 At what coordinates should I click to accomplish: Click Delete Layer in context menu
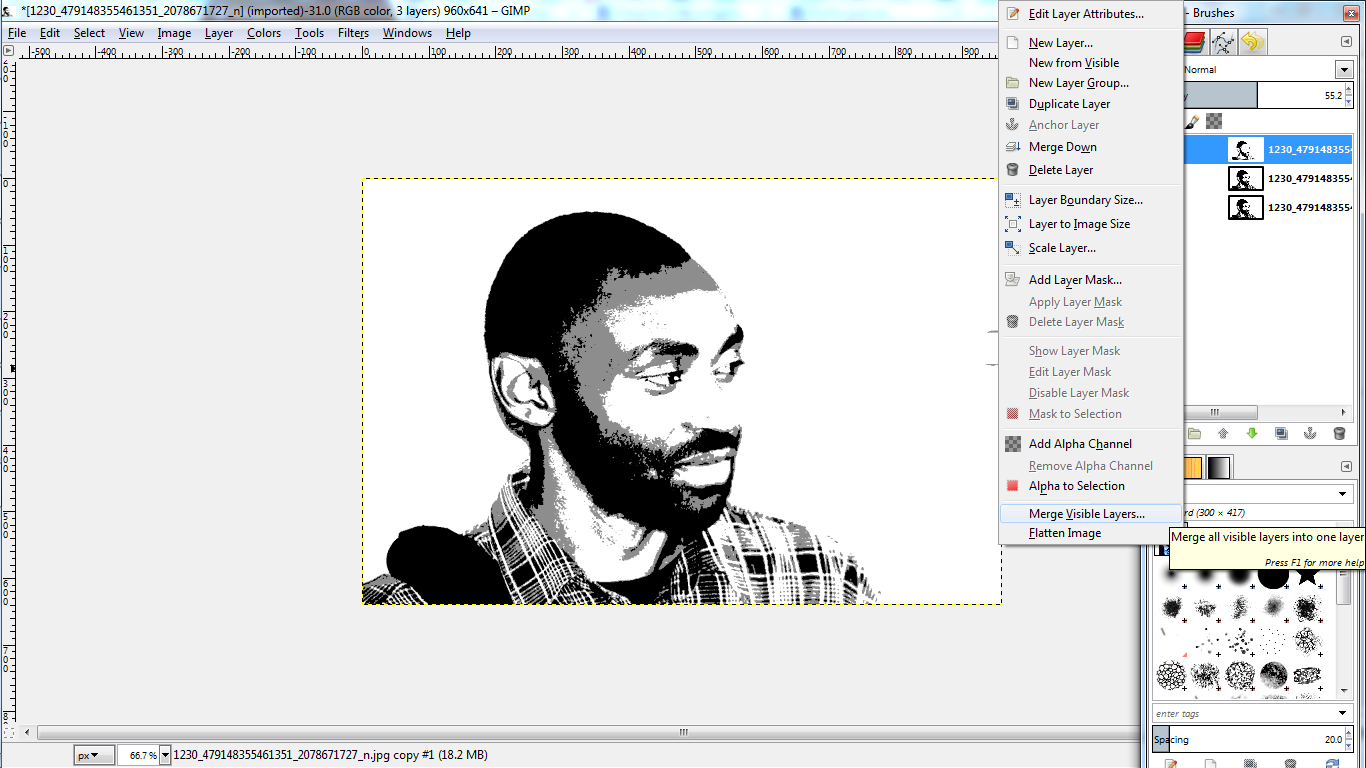1061,170
